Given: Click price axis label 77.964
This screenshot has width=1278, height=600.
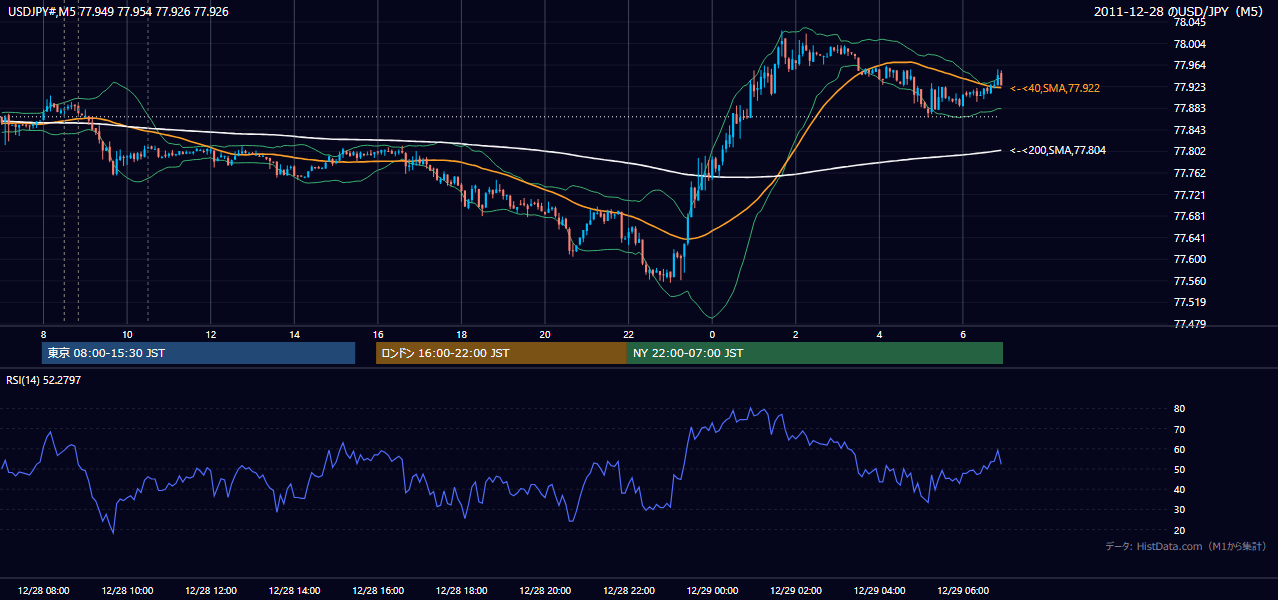Looking at the screenshot, I should tap(1192, 65).
